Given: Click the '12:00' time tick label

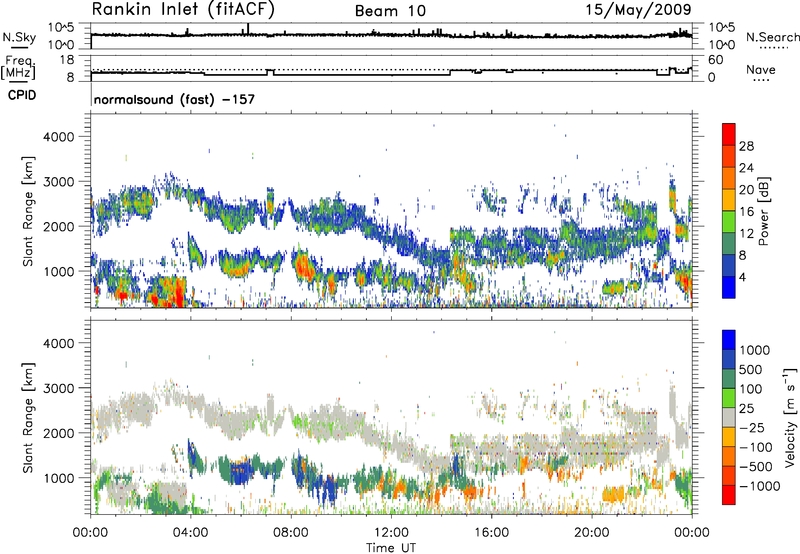Looking at the screenshot, I should point(391,533).
